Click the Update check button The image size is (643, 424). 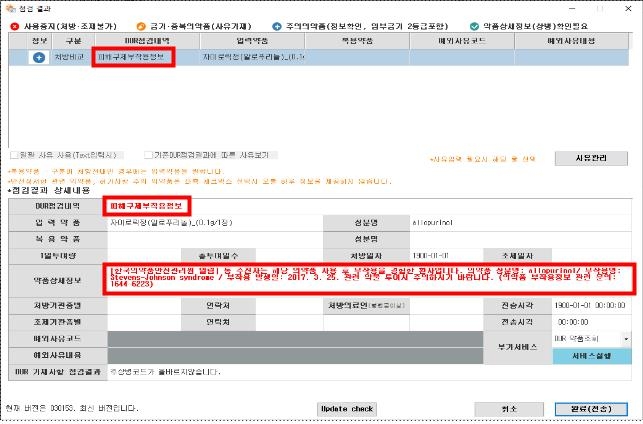(347, 408)
